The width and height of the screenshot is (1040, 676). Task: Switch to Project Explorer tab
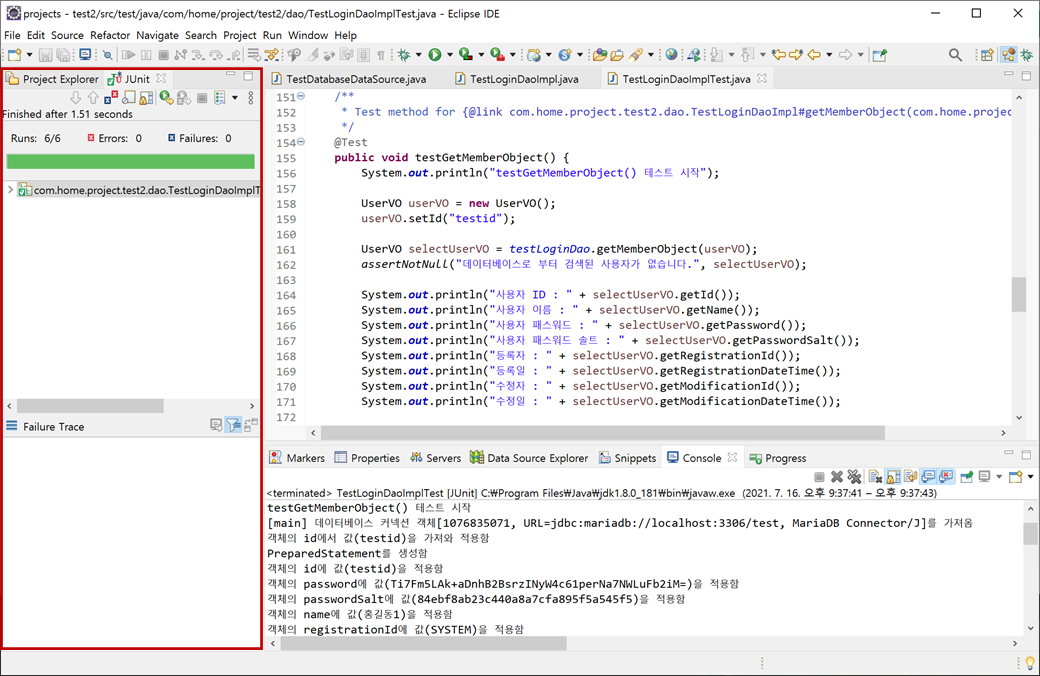coord(53,79)
